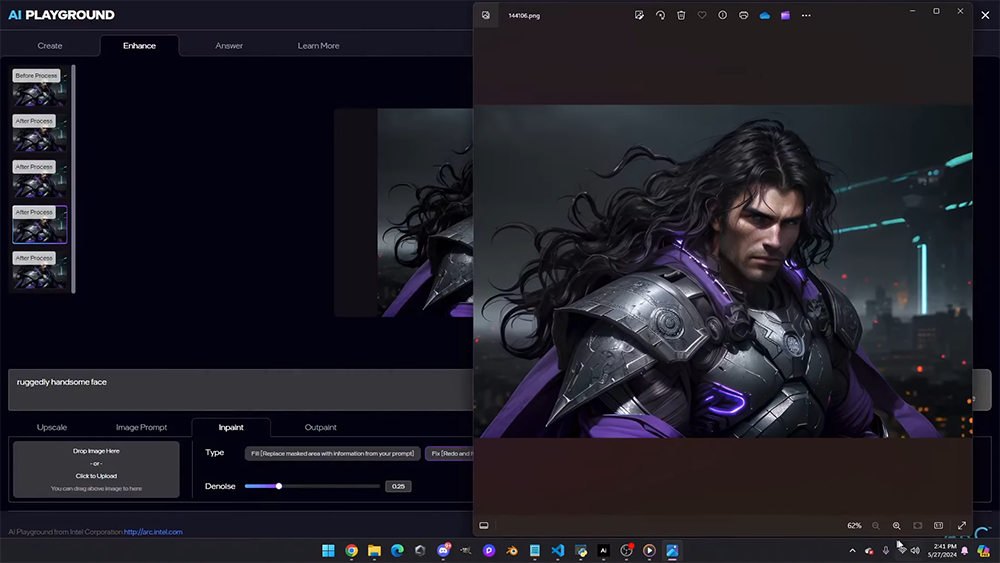Zoom out with the minus magnifier icon
The width and height of the screenshot is (1000, 563).
(876, 525)
